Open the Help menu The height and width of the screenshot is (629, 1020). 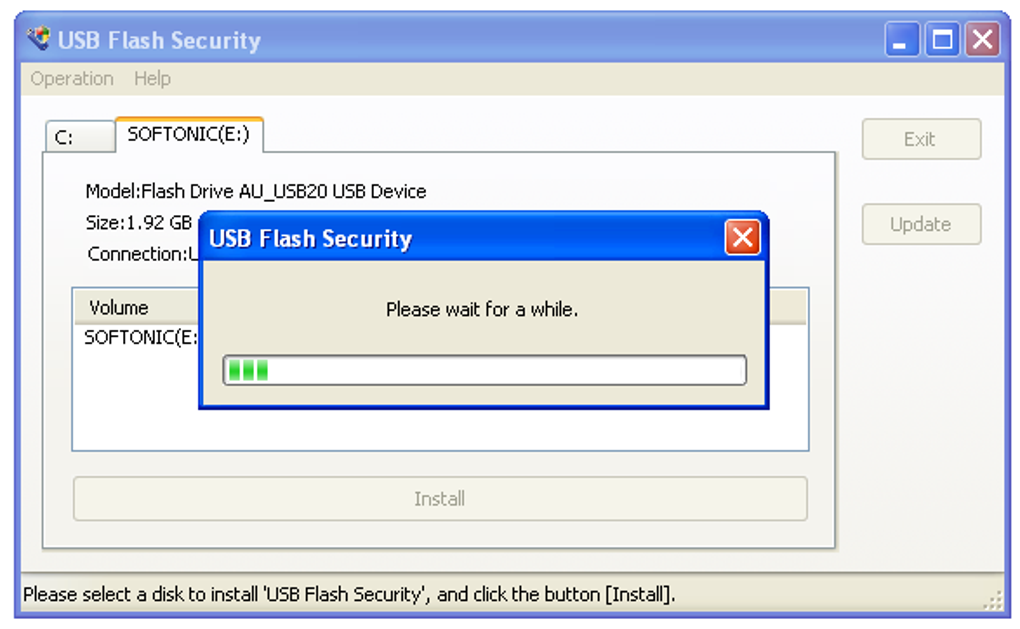tap(152, 78)
